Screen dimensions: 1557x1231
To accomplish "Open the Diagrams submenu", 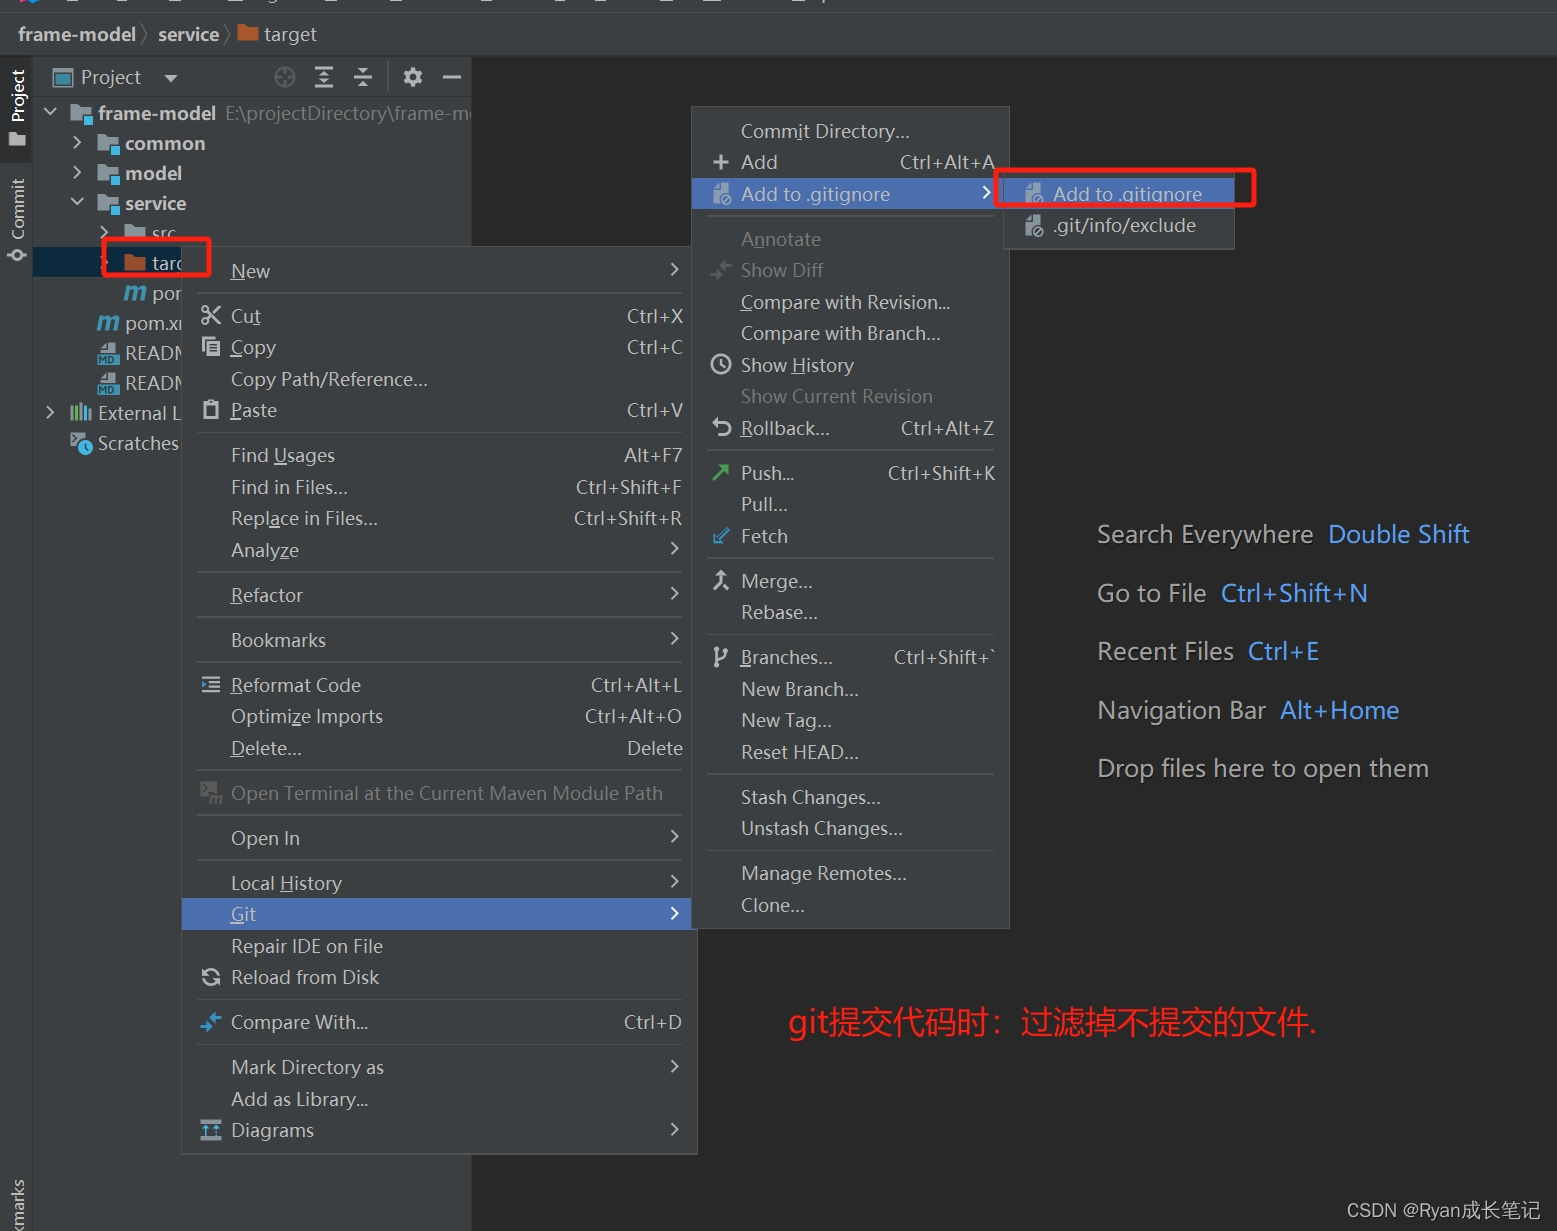I will tap(439, 1130).
